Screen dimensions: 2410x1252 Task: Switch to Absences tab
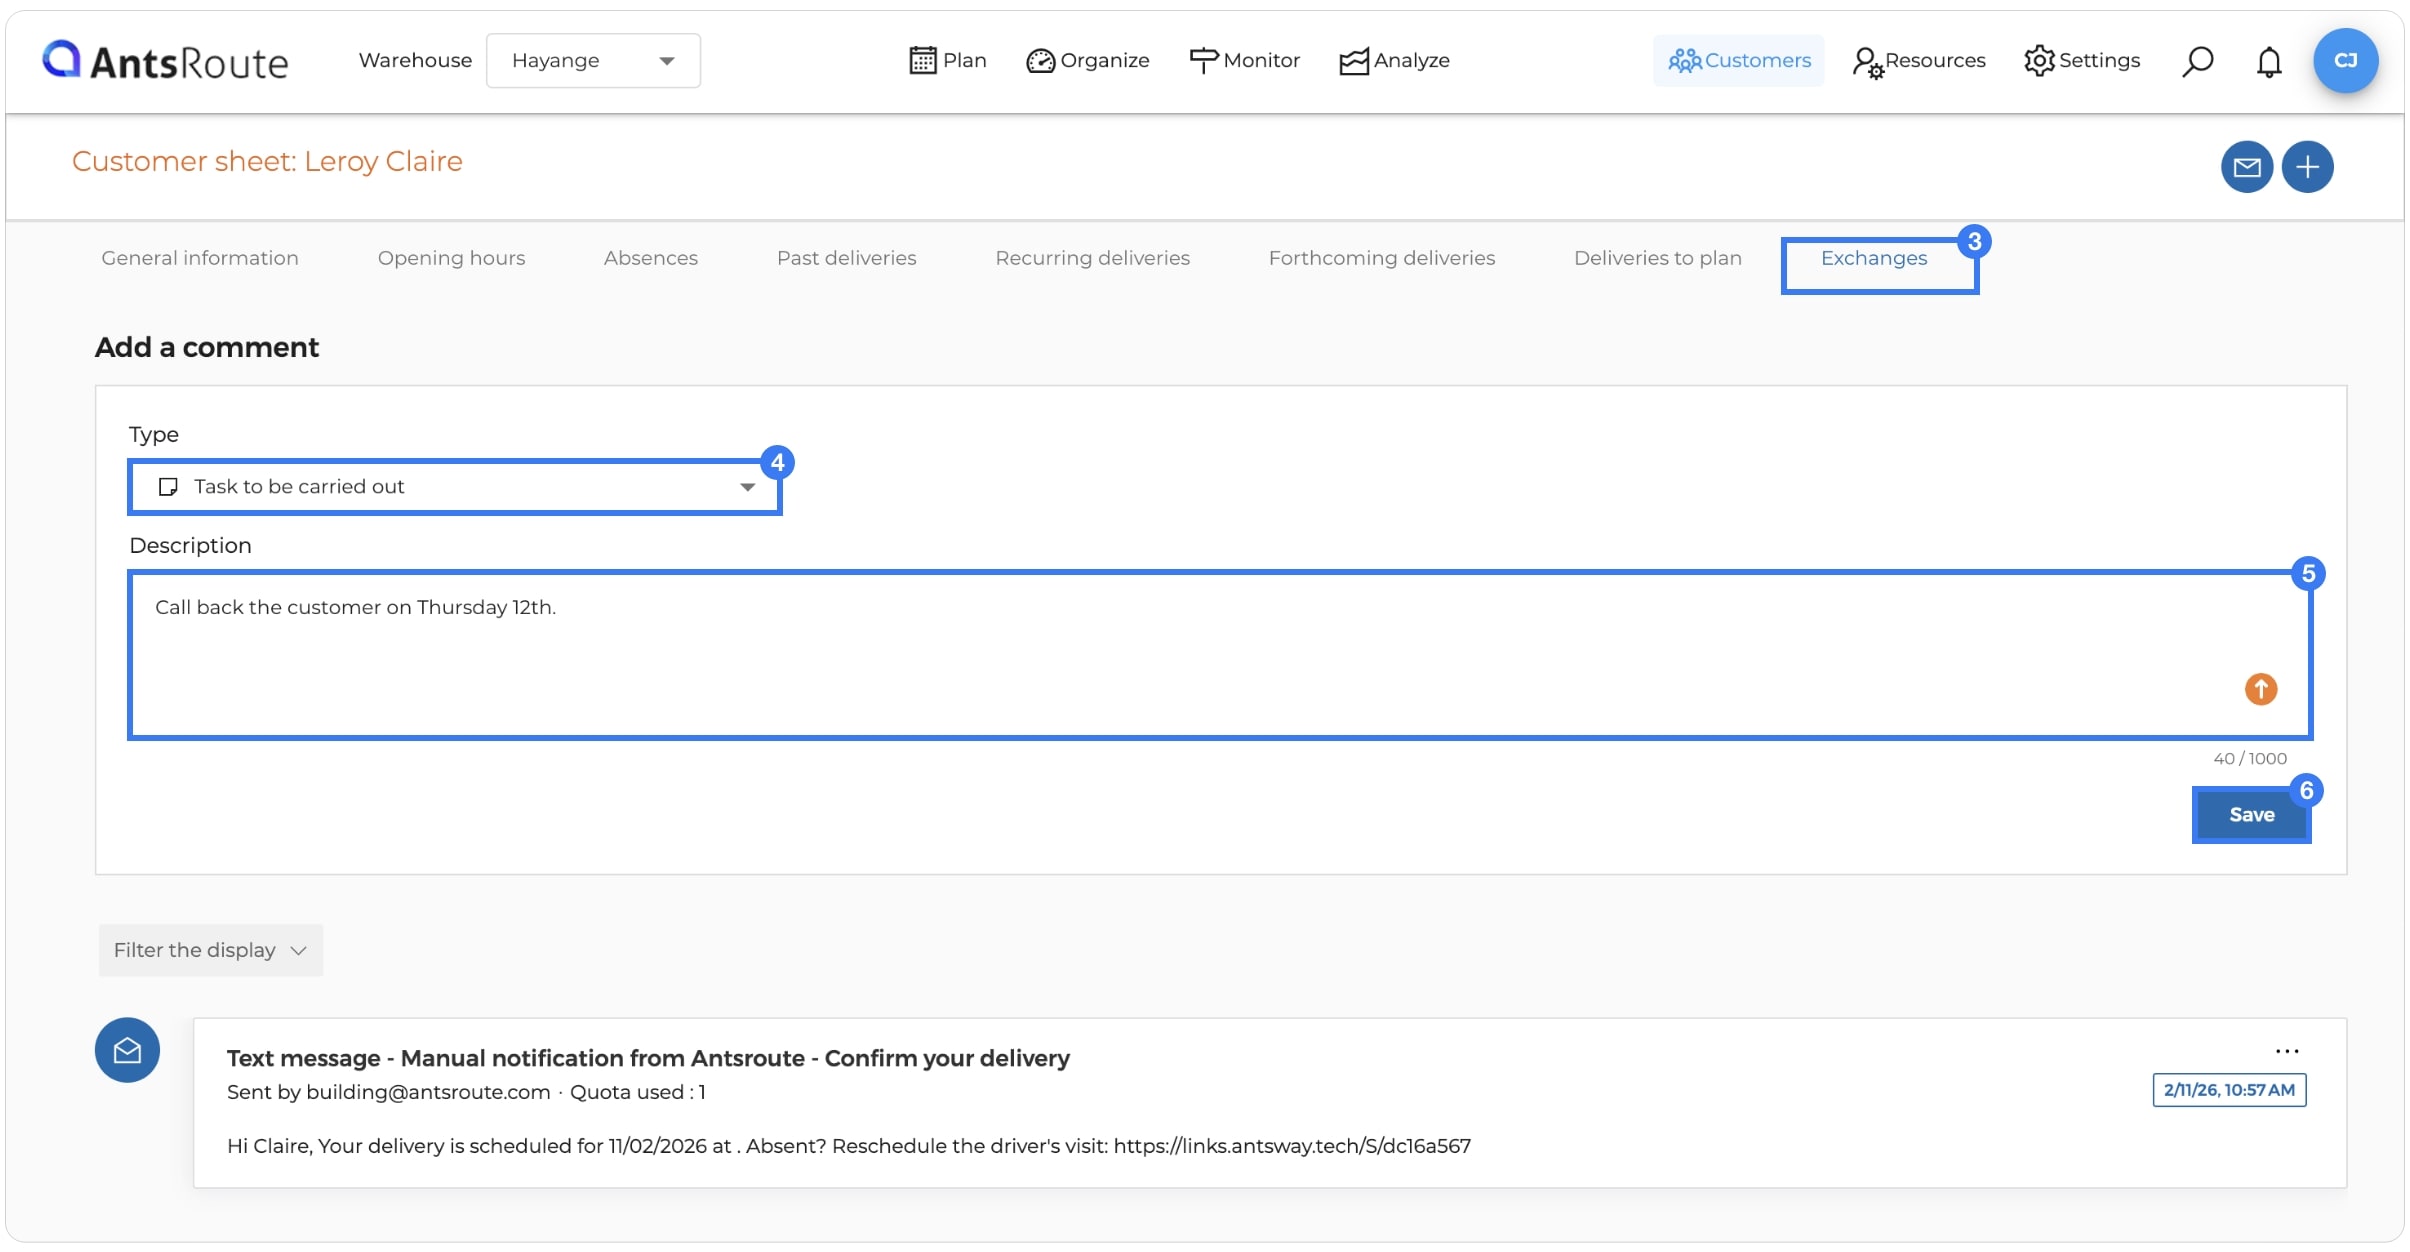tap(651, 258)
